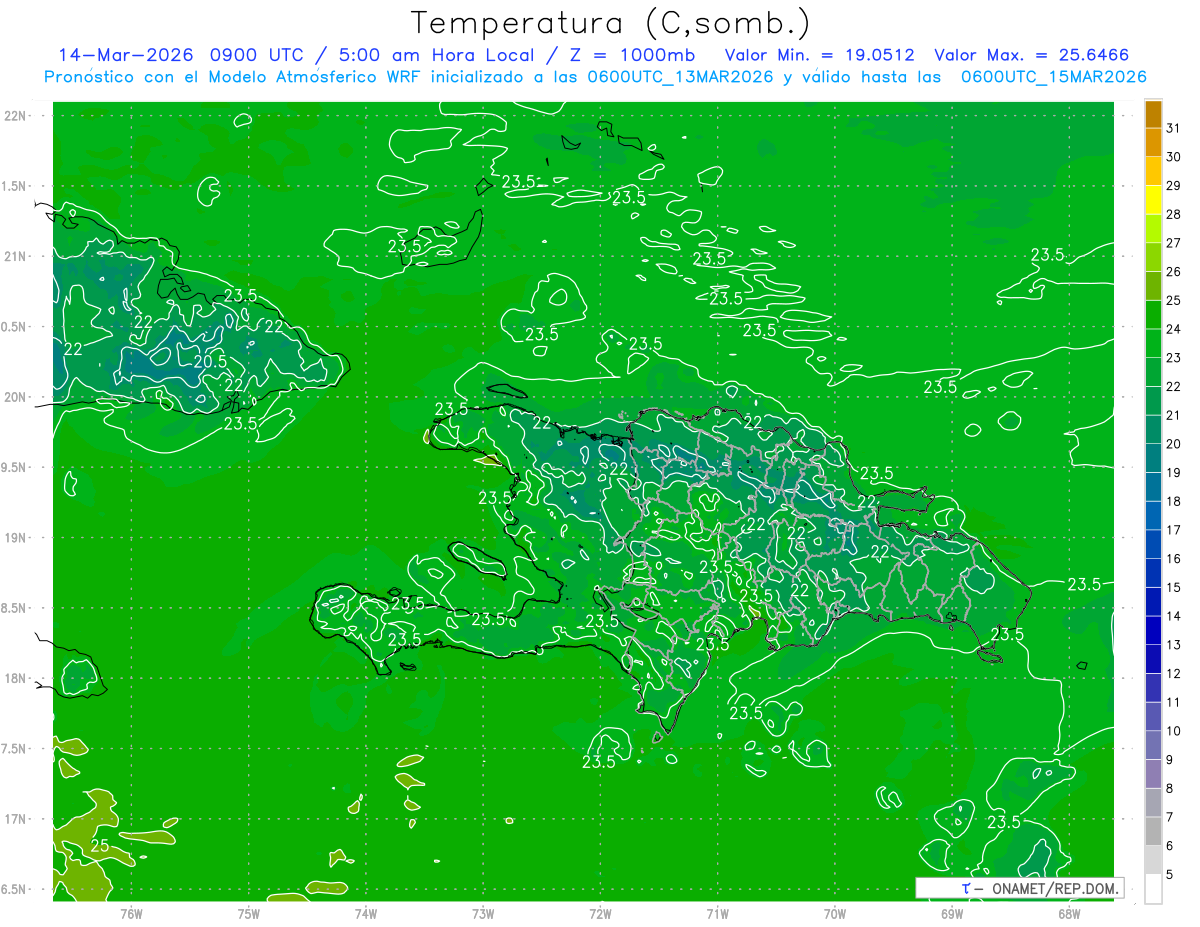The width and height of the screenshot is (1200, 927).
Task: Click the dark orange legend swatch above 31
Action: 1153,113
